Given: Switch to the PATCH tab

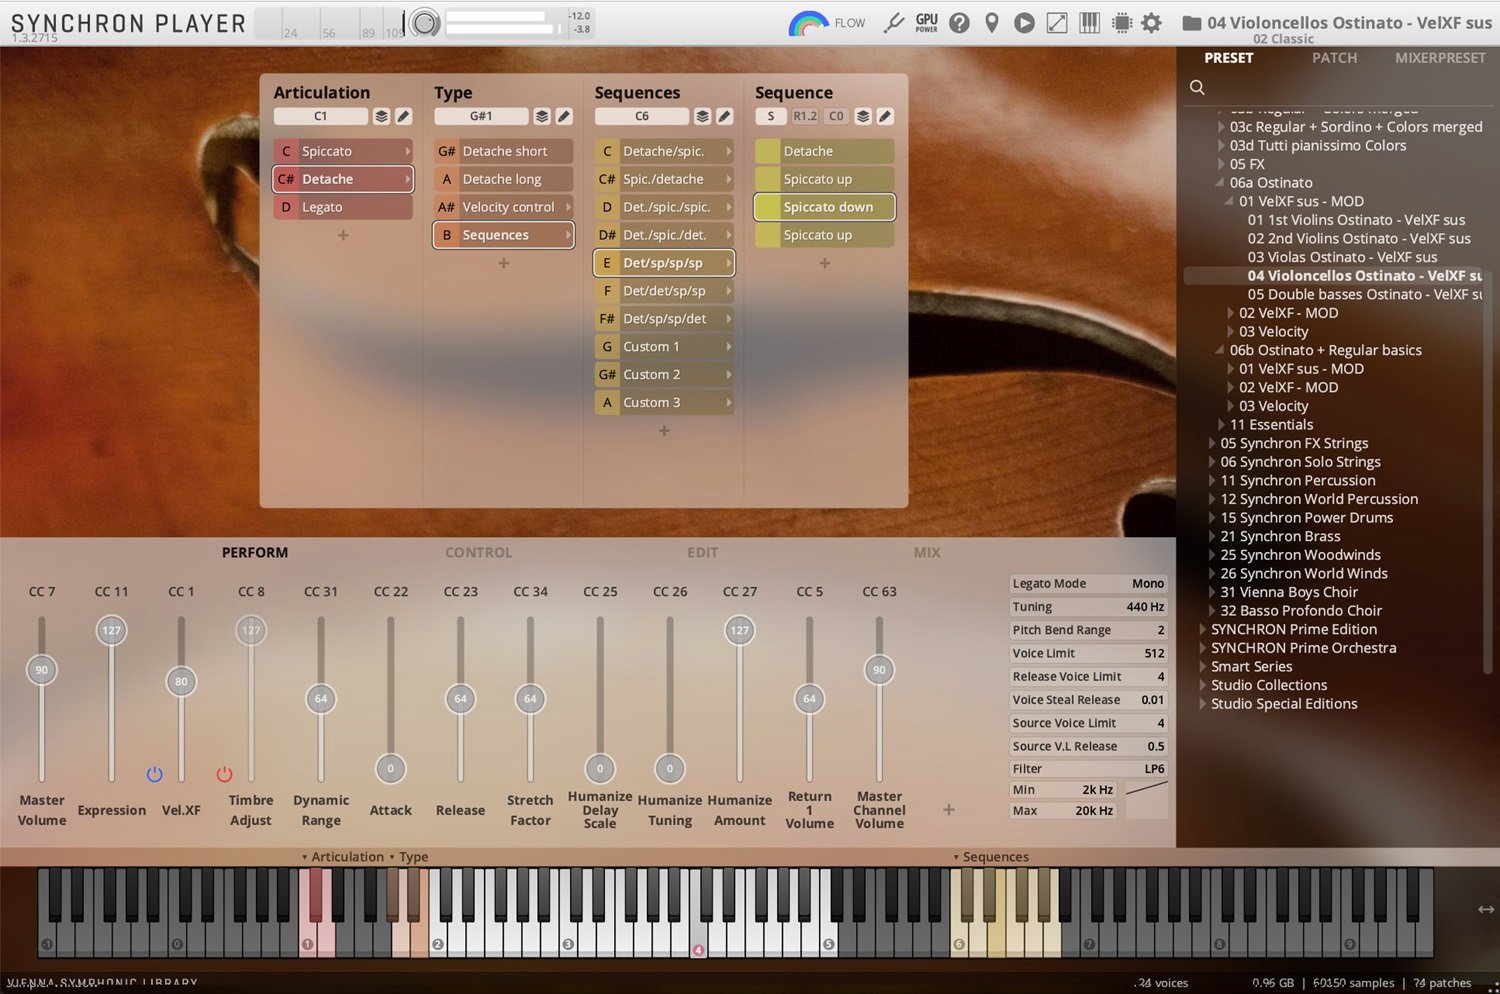Looking at the screenshot, I should click(1334, 58).
